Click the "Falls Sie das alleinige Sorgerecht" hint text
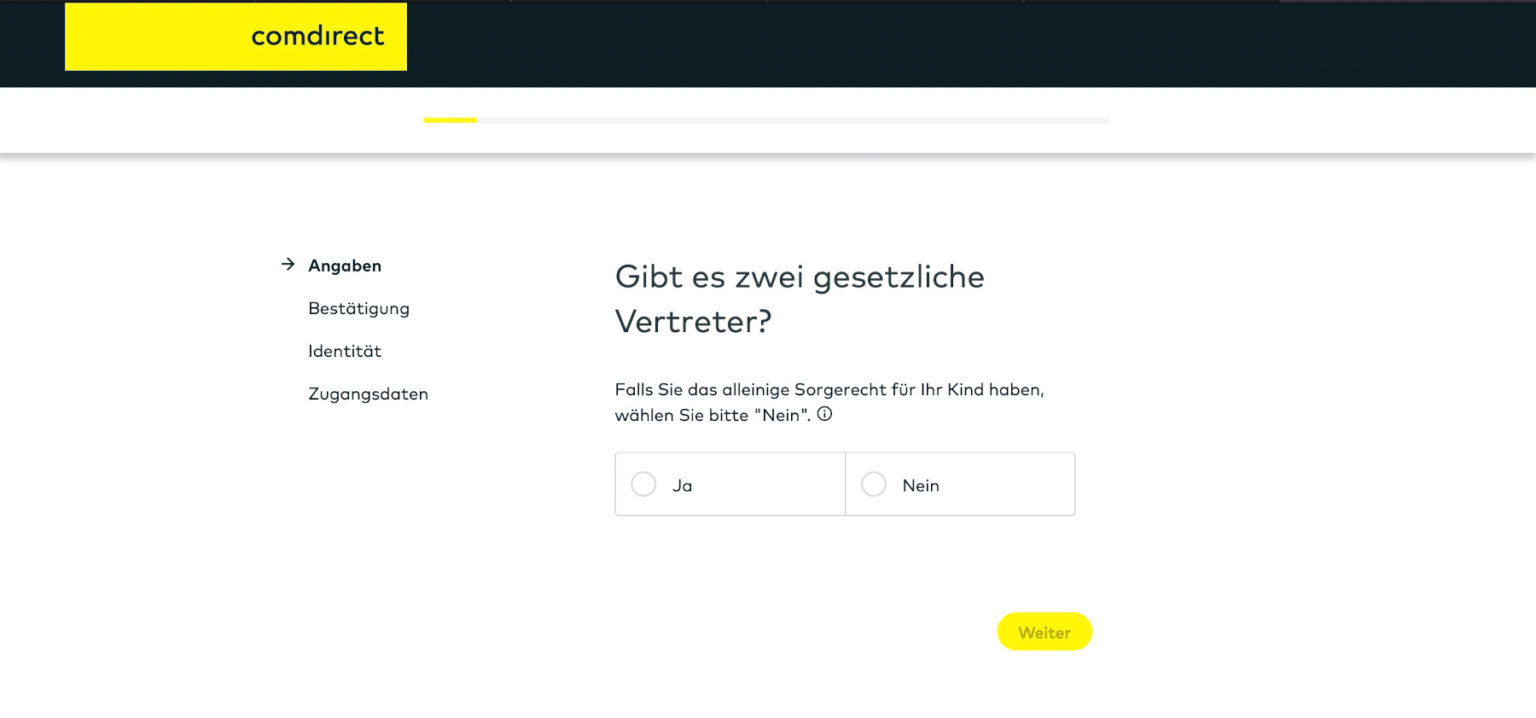Screen dimensions: 1536x718 tap(829, 391)
